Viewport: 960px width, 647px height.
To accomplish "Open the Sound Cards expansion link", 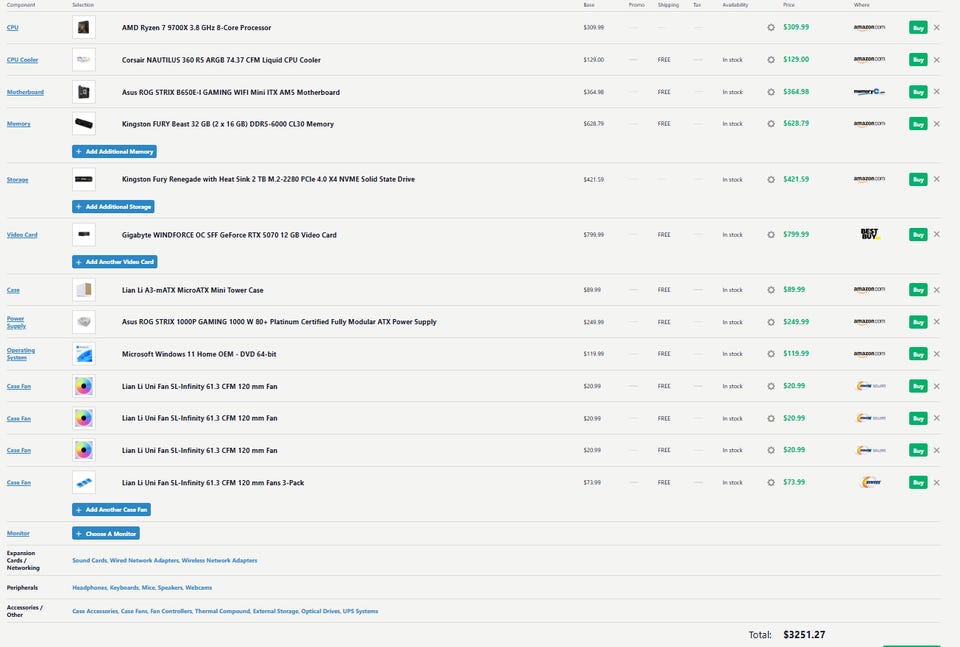I will click(89, 560).
